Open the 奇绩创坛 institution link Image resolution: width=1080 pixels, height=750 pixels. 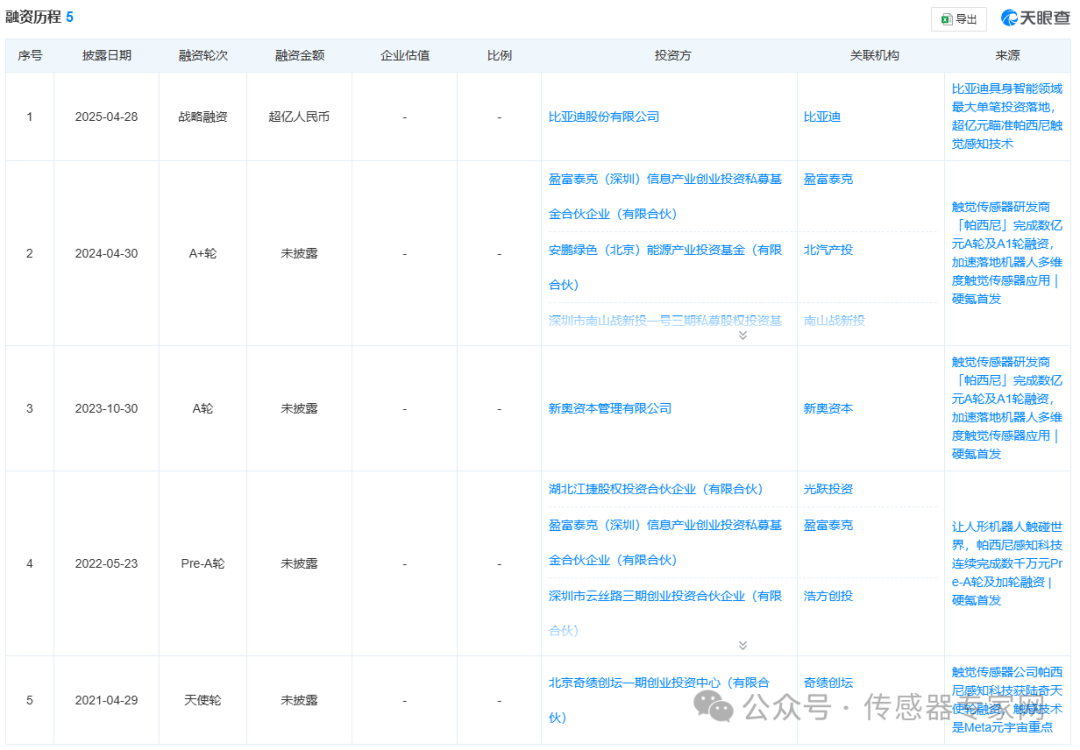coord(828,683)
